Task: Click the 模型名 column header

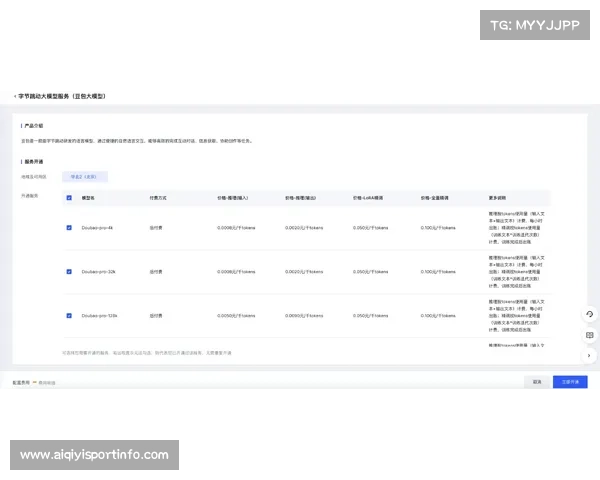Action: (88, 198)
